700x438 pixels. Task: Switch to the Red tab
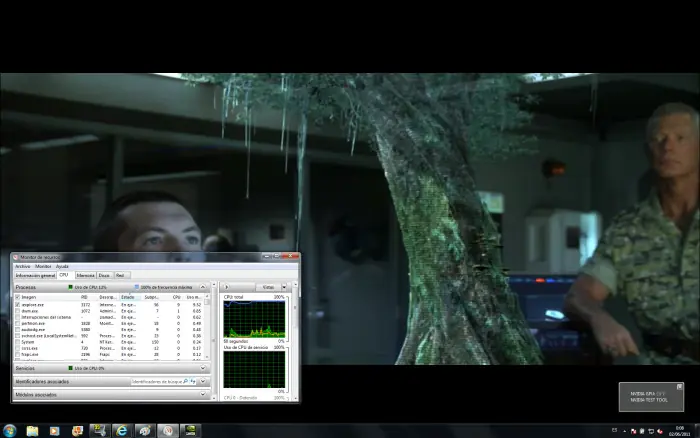(x=121, y=275)
